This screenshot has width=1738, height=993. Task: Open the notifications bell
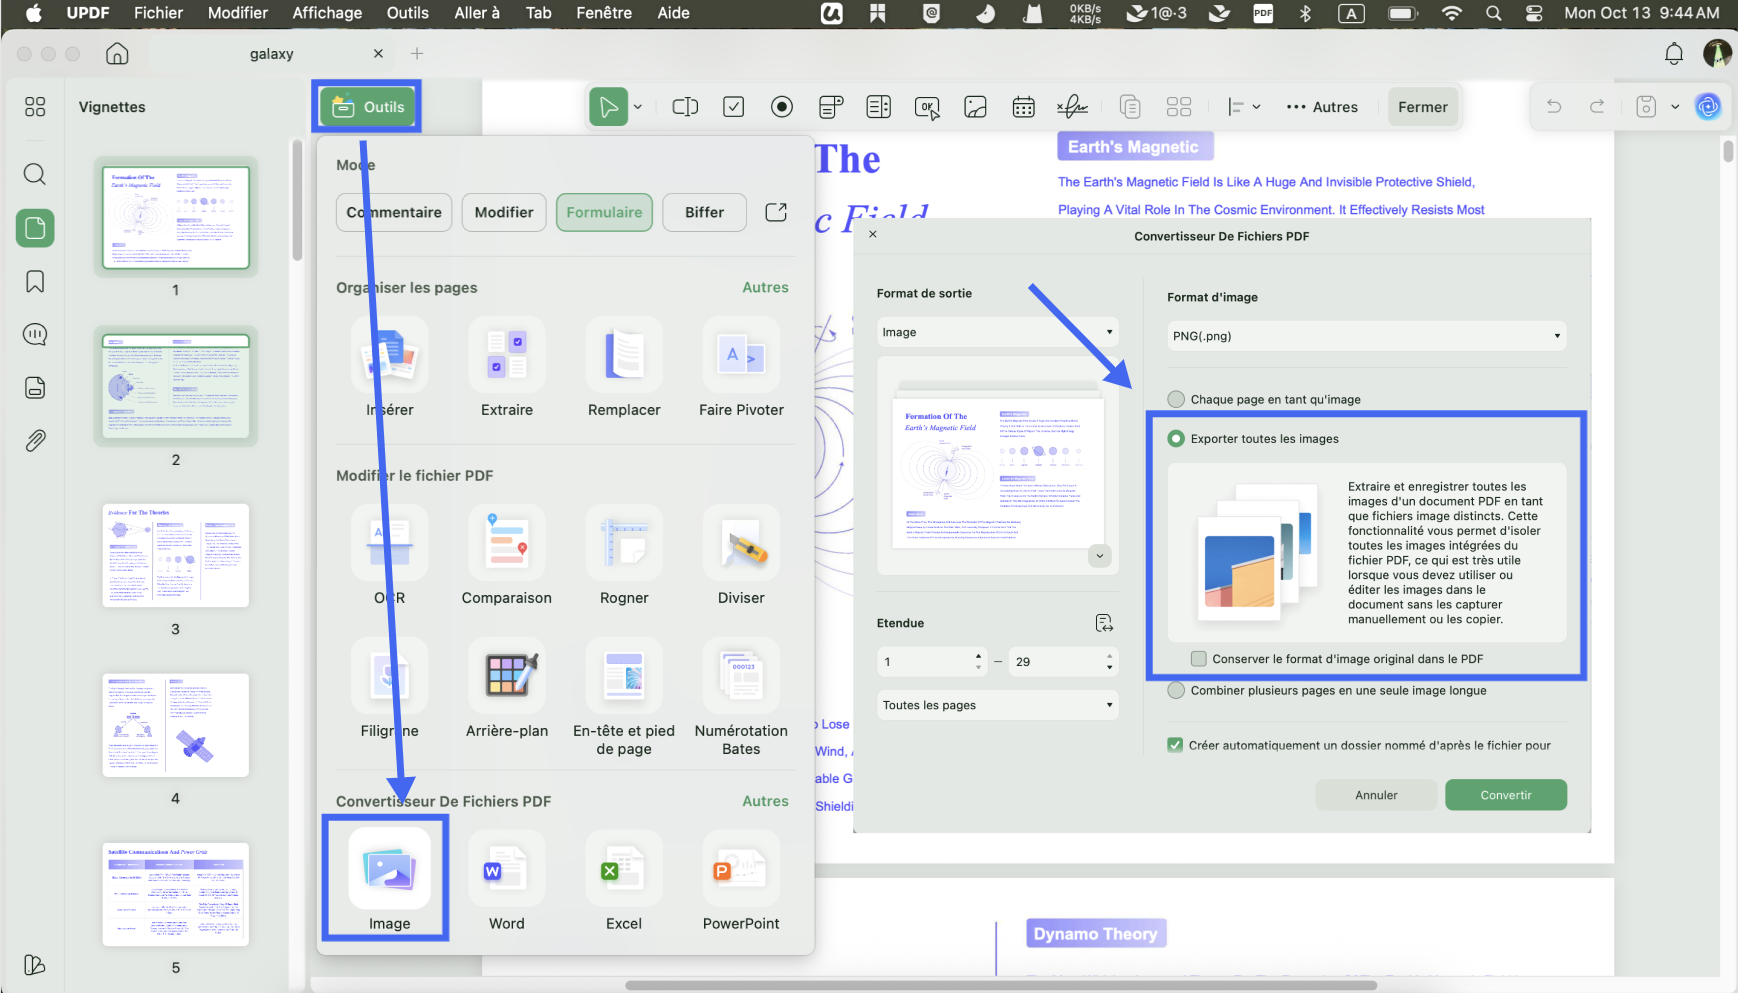[1674, 54]
